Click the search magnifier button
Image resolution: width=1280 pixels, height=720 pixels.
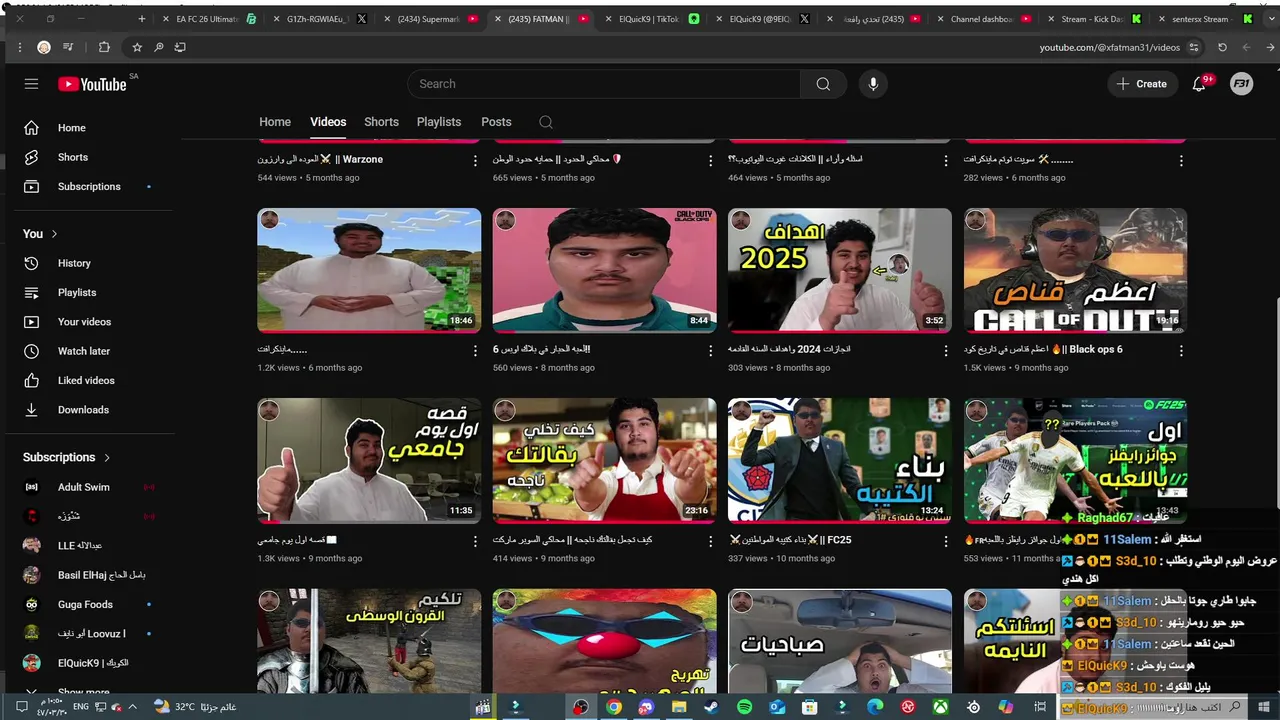(823, 84)
